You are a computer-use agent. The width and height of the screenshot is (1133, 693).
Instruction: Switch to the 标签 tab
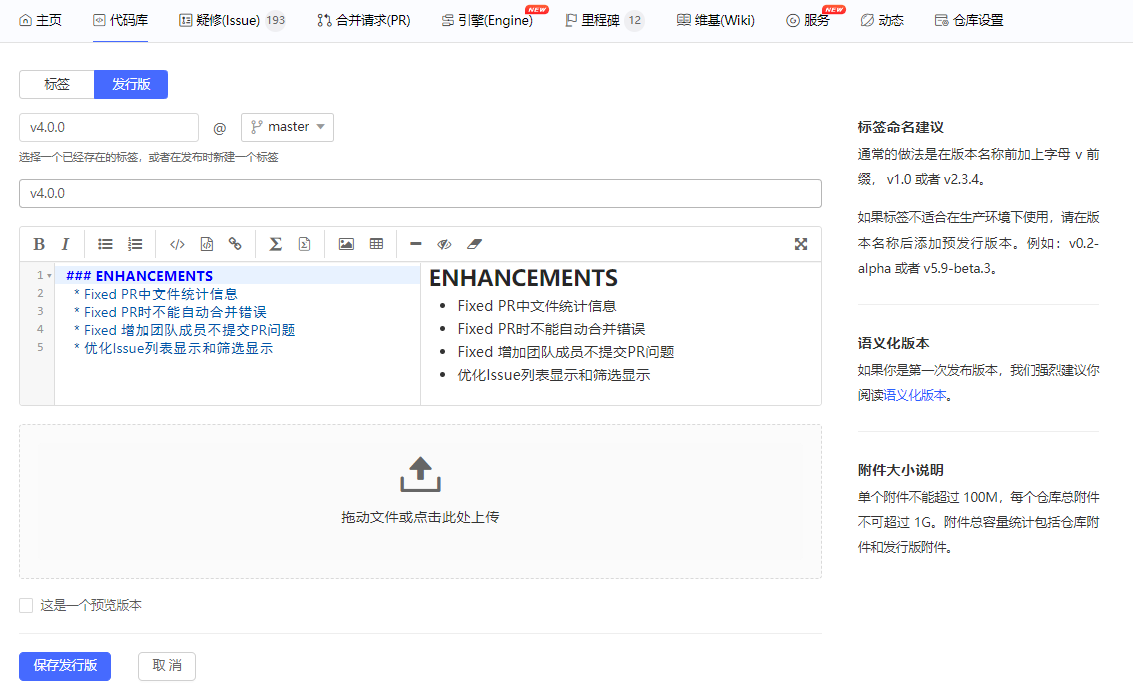click(56, 85)
